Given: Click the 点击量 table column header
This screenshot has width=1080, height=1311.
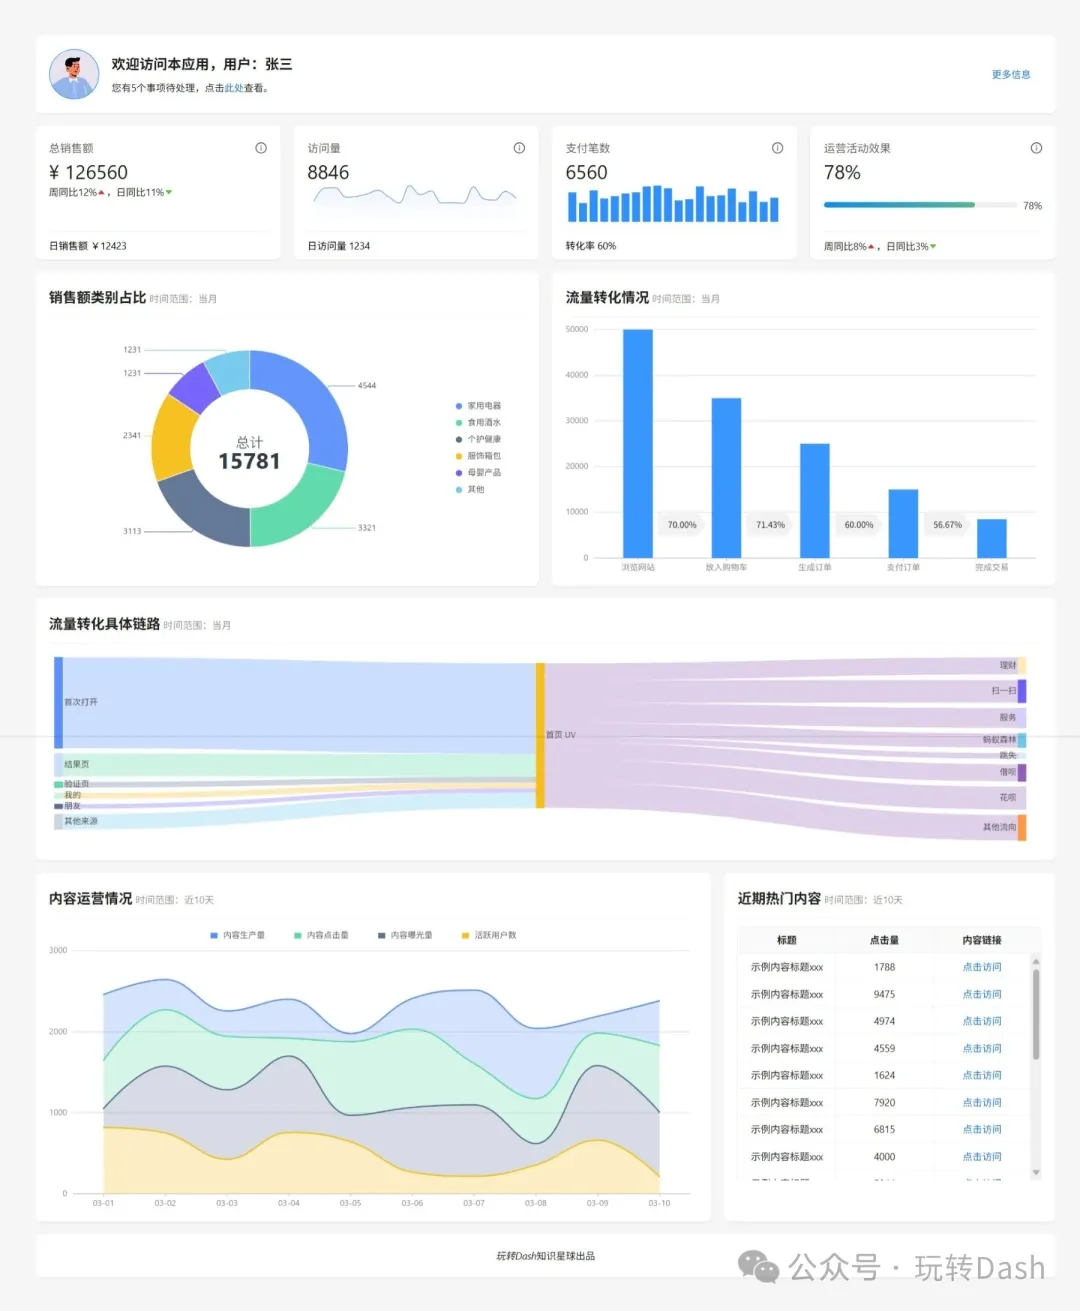Looking at the screenshot, I should 884,940.
